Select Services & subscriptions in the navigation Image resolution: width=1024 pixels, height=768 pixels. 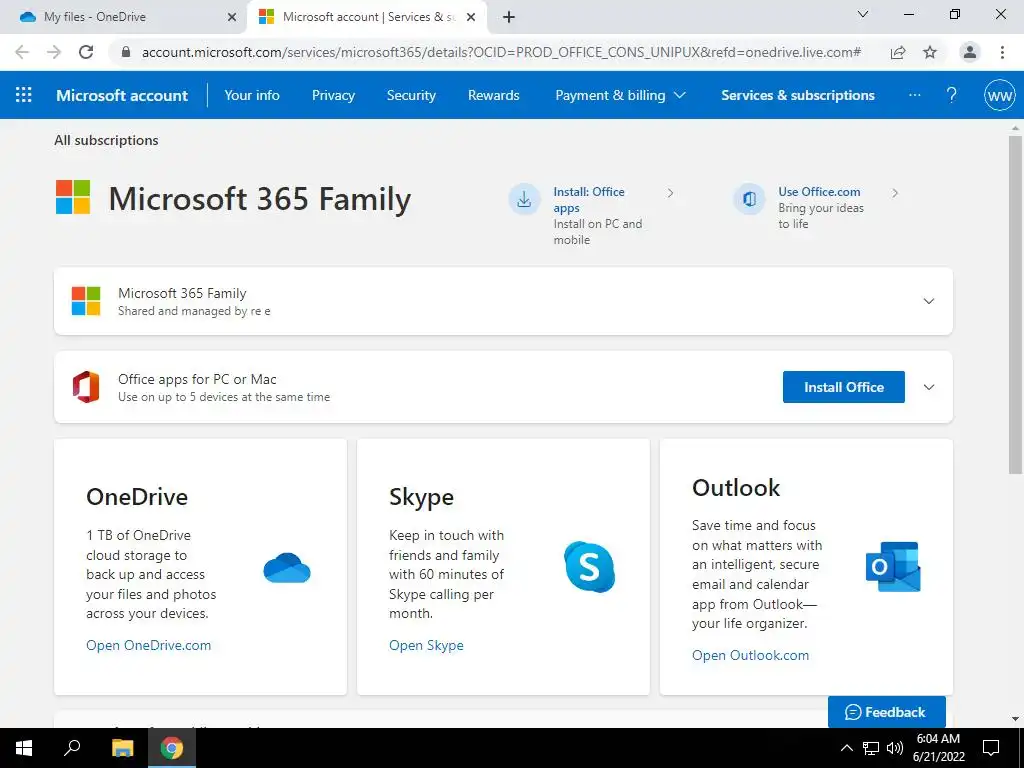click(x=797, y=95)
